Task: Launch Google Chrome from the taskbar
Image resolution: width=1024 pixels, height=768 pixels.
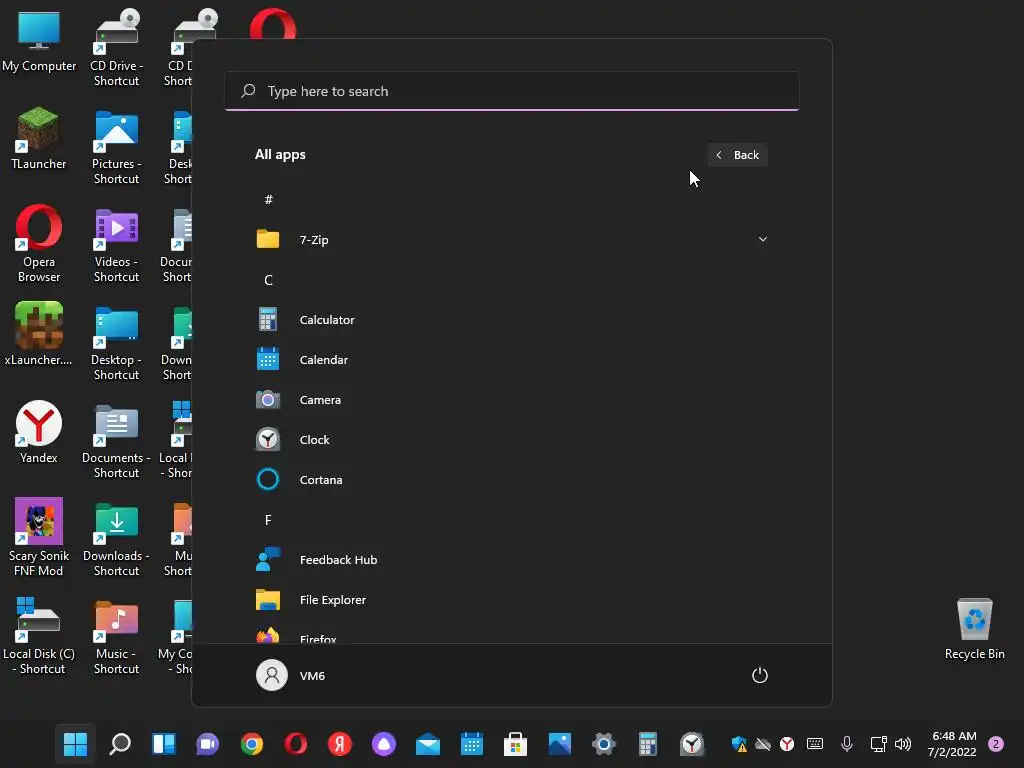Action: coord(251,744)
